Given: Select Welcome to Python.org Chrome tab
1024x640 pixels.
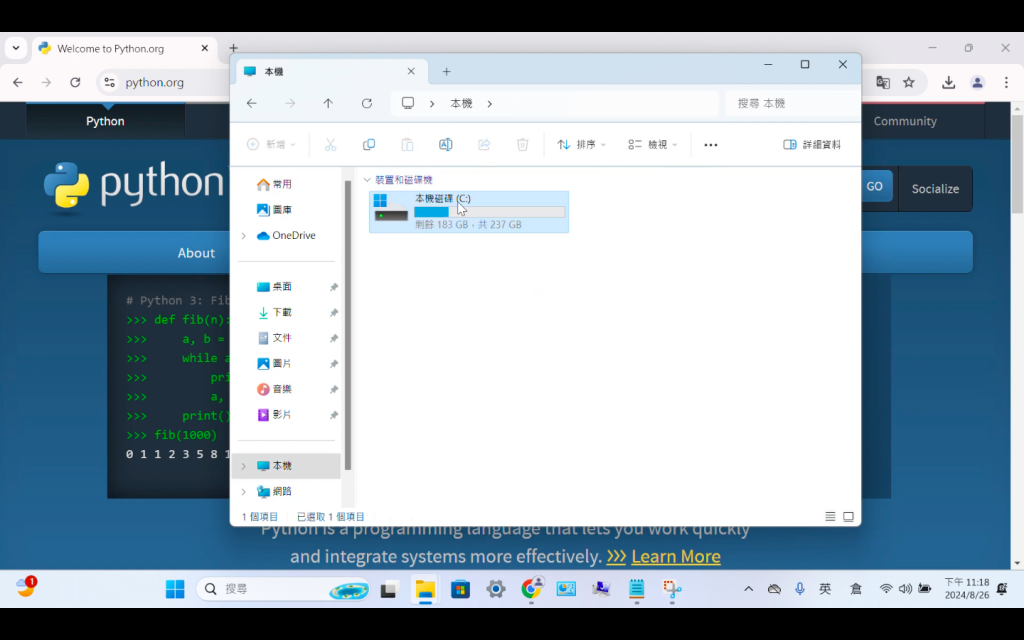Looking at the screenshot, I should 123,48.
